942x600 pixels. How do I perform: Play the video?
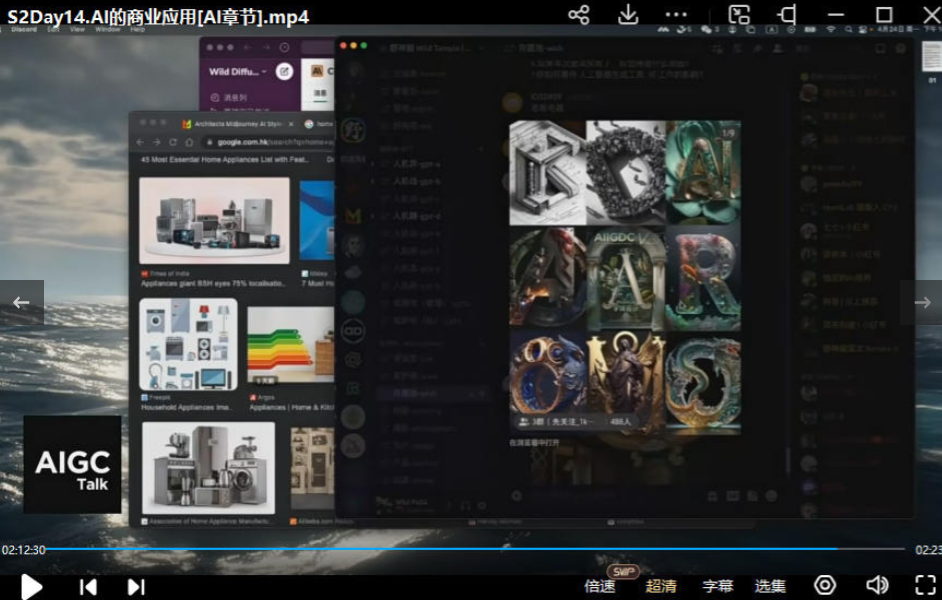(x=32, y=586)
